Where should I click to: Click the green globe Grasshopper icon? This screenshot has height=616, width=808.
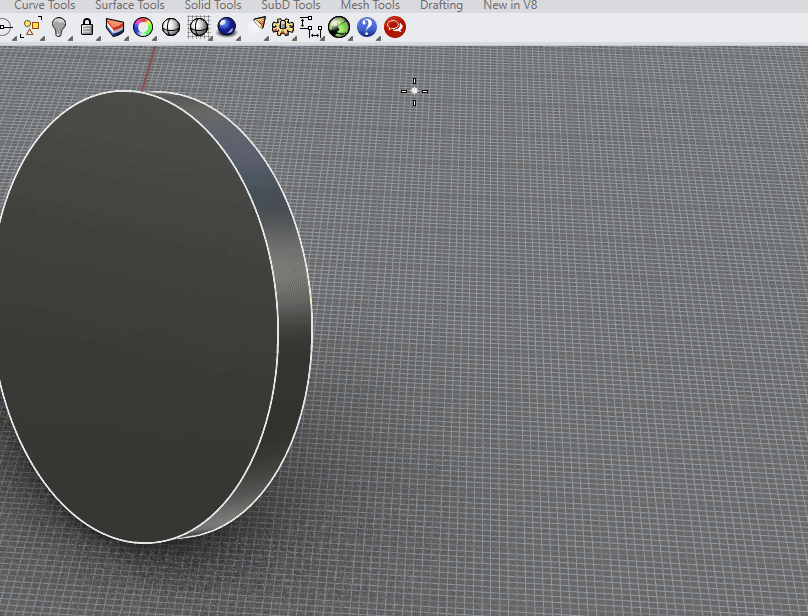coord(339,27)
